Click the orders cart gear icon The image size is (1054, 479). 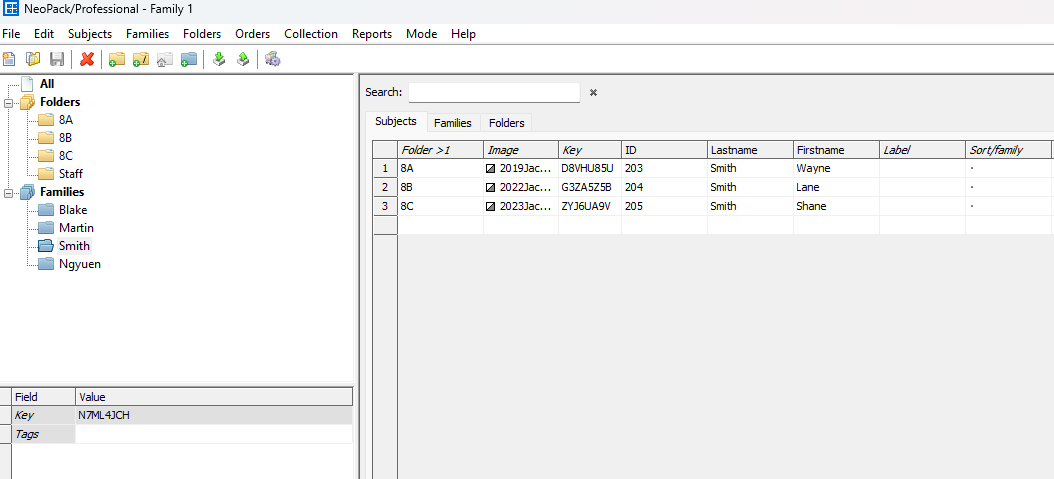272,60
